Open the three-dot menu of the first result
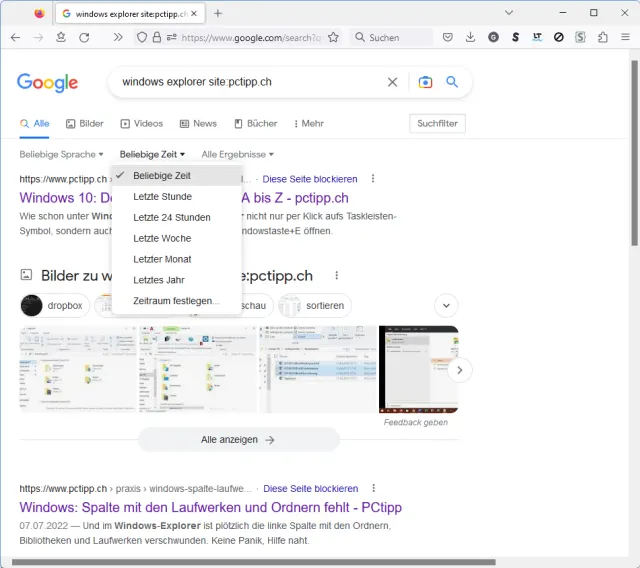This screenshot has height=568, width=640. pyautogui.click(x=373, y=179)
